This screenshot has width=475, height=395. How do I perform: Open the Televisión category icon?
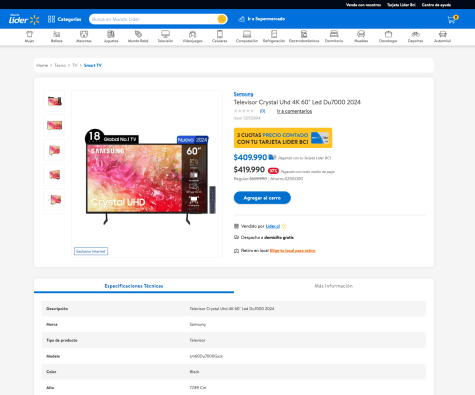coord(165,37)
